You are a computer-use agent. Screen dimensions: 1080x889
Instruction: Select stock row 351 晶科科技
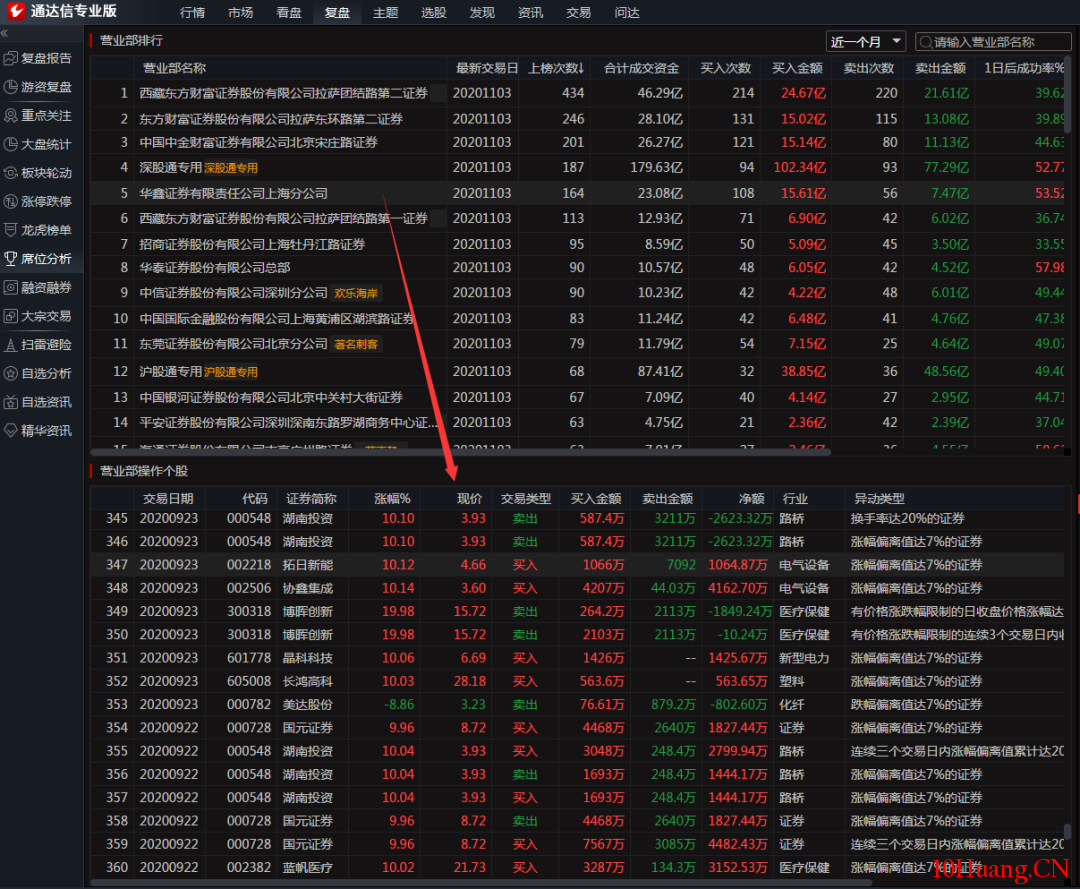[577, 658]
